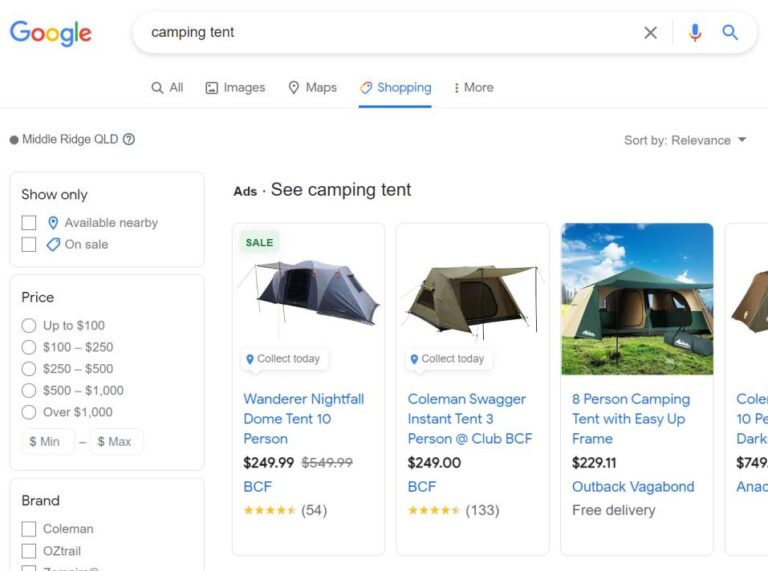This screenshot has height=571, width=768.
Task: Open the 8 Person Camping Tent photo
Action: 637,299
